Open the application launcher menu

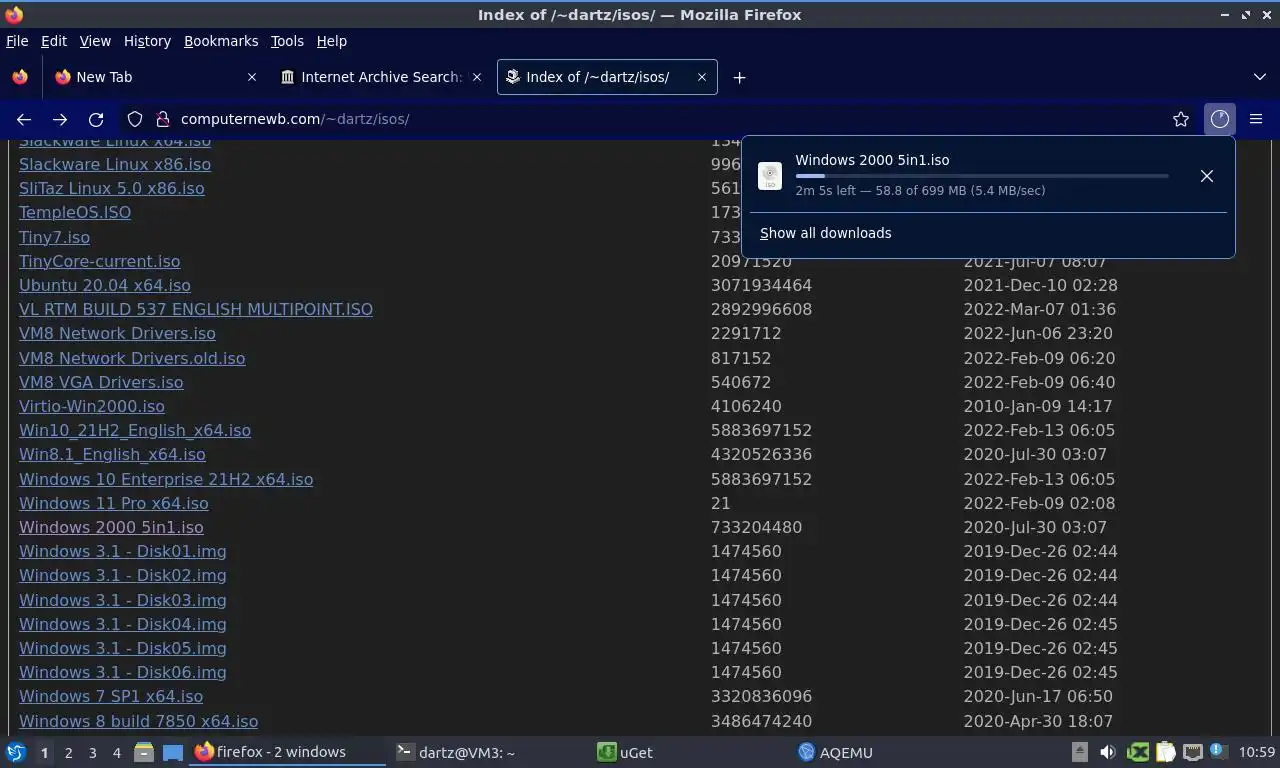pyautogui.click(x=16, y=752)
